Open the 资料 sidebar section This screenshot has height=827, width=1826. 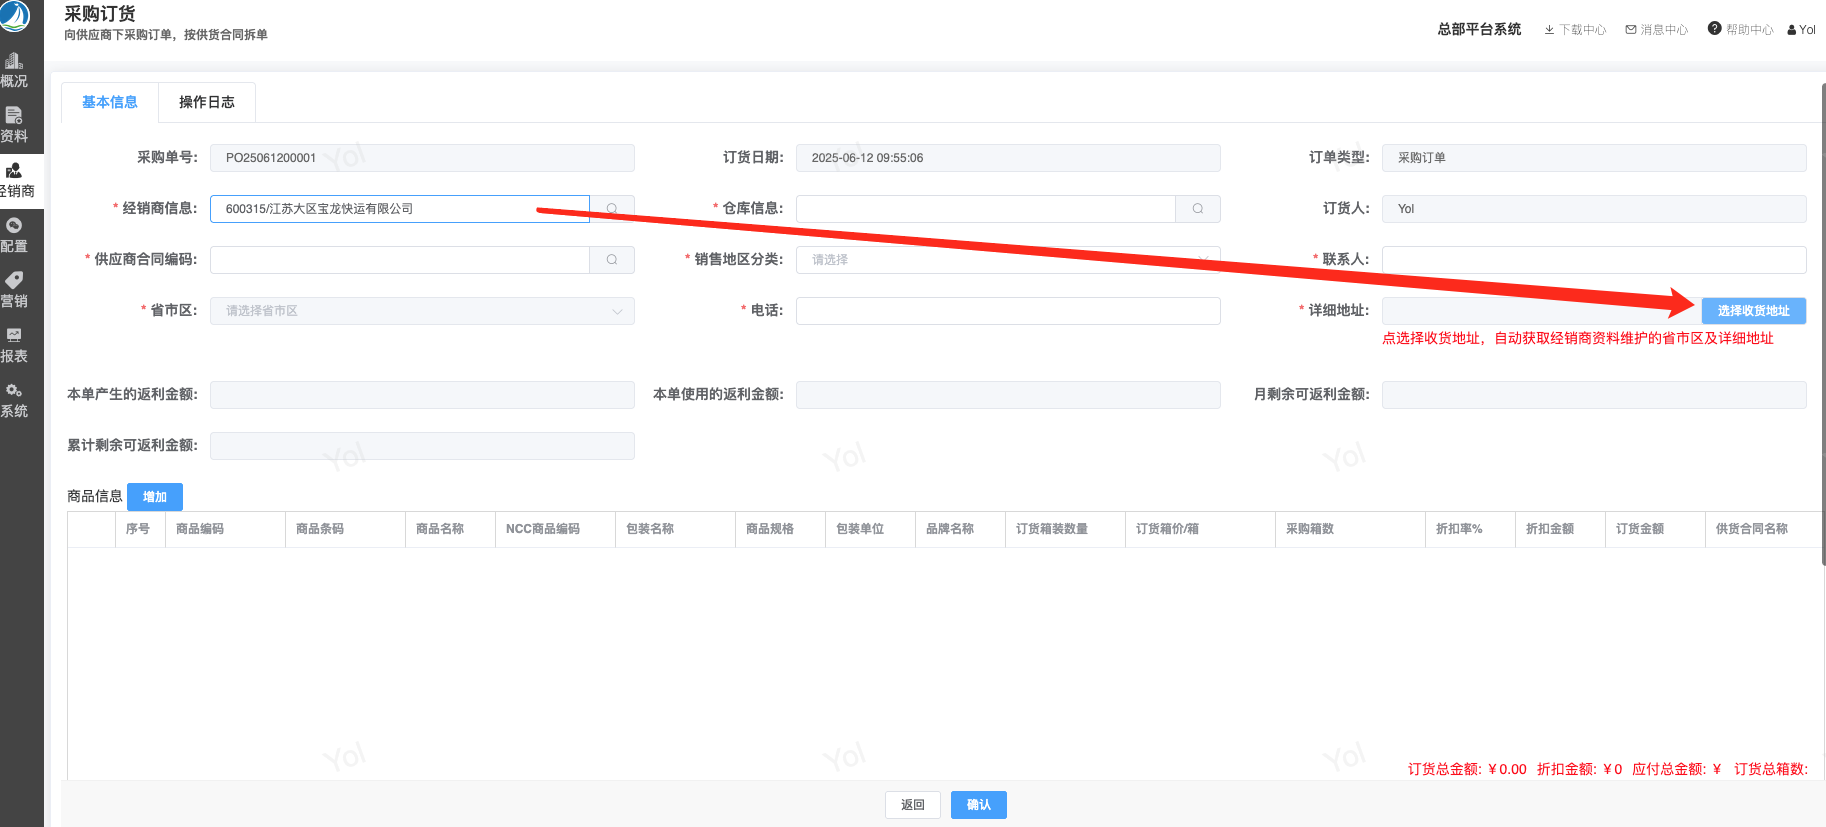[14, 126]
